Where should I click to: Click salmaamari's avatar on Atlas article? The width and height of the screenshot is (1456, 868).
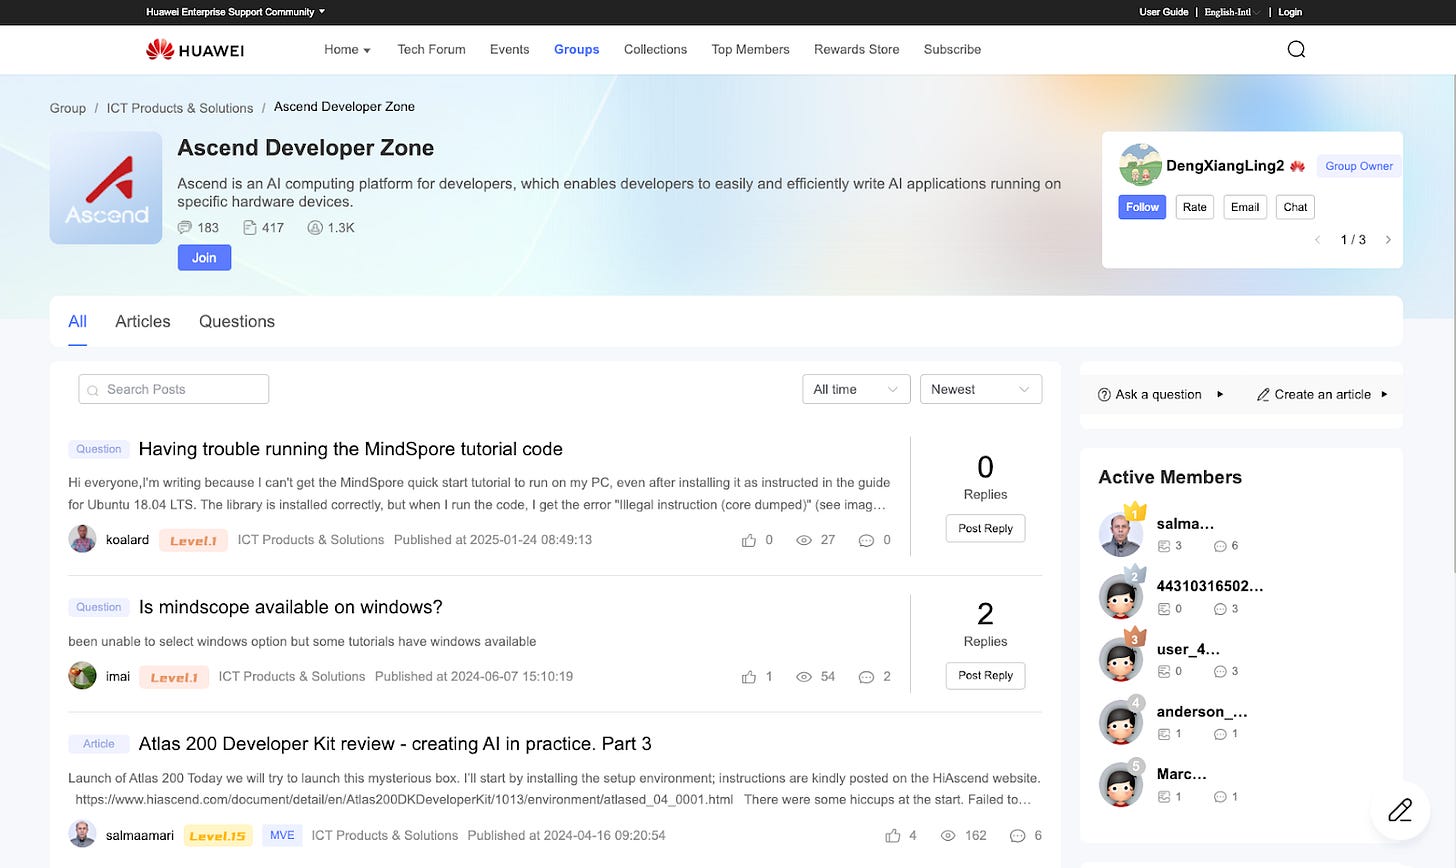click(82, 834)
